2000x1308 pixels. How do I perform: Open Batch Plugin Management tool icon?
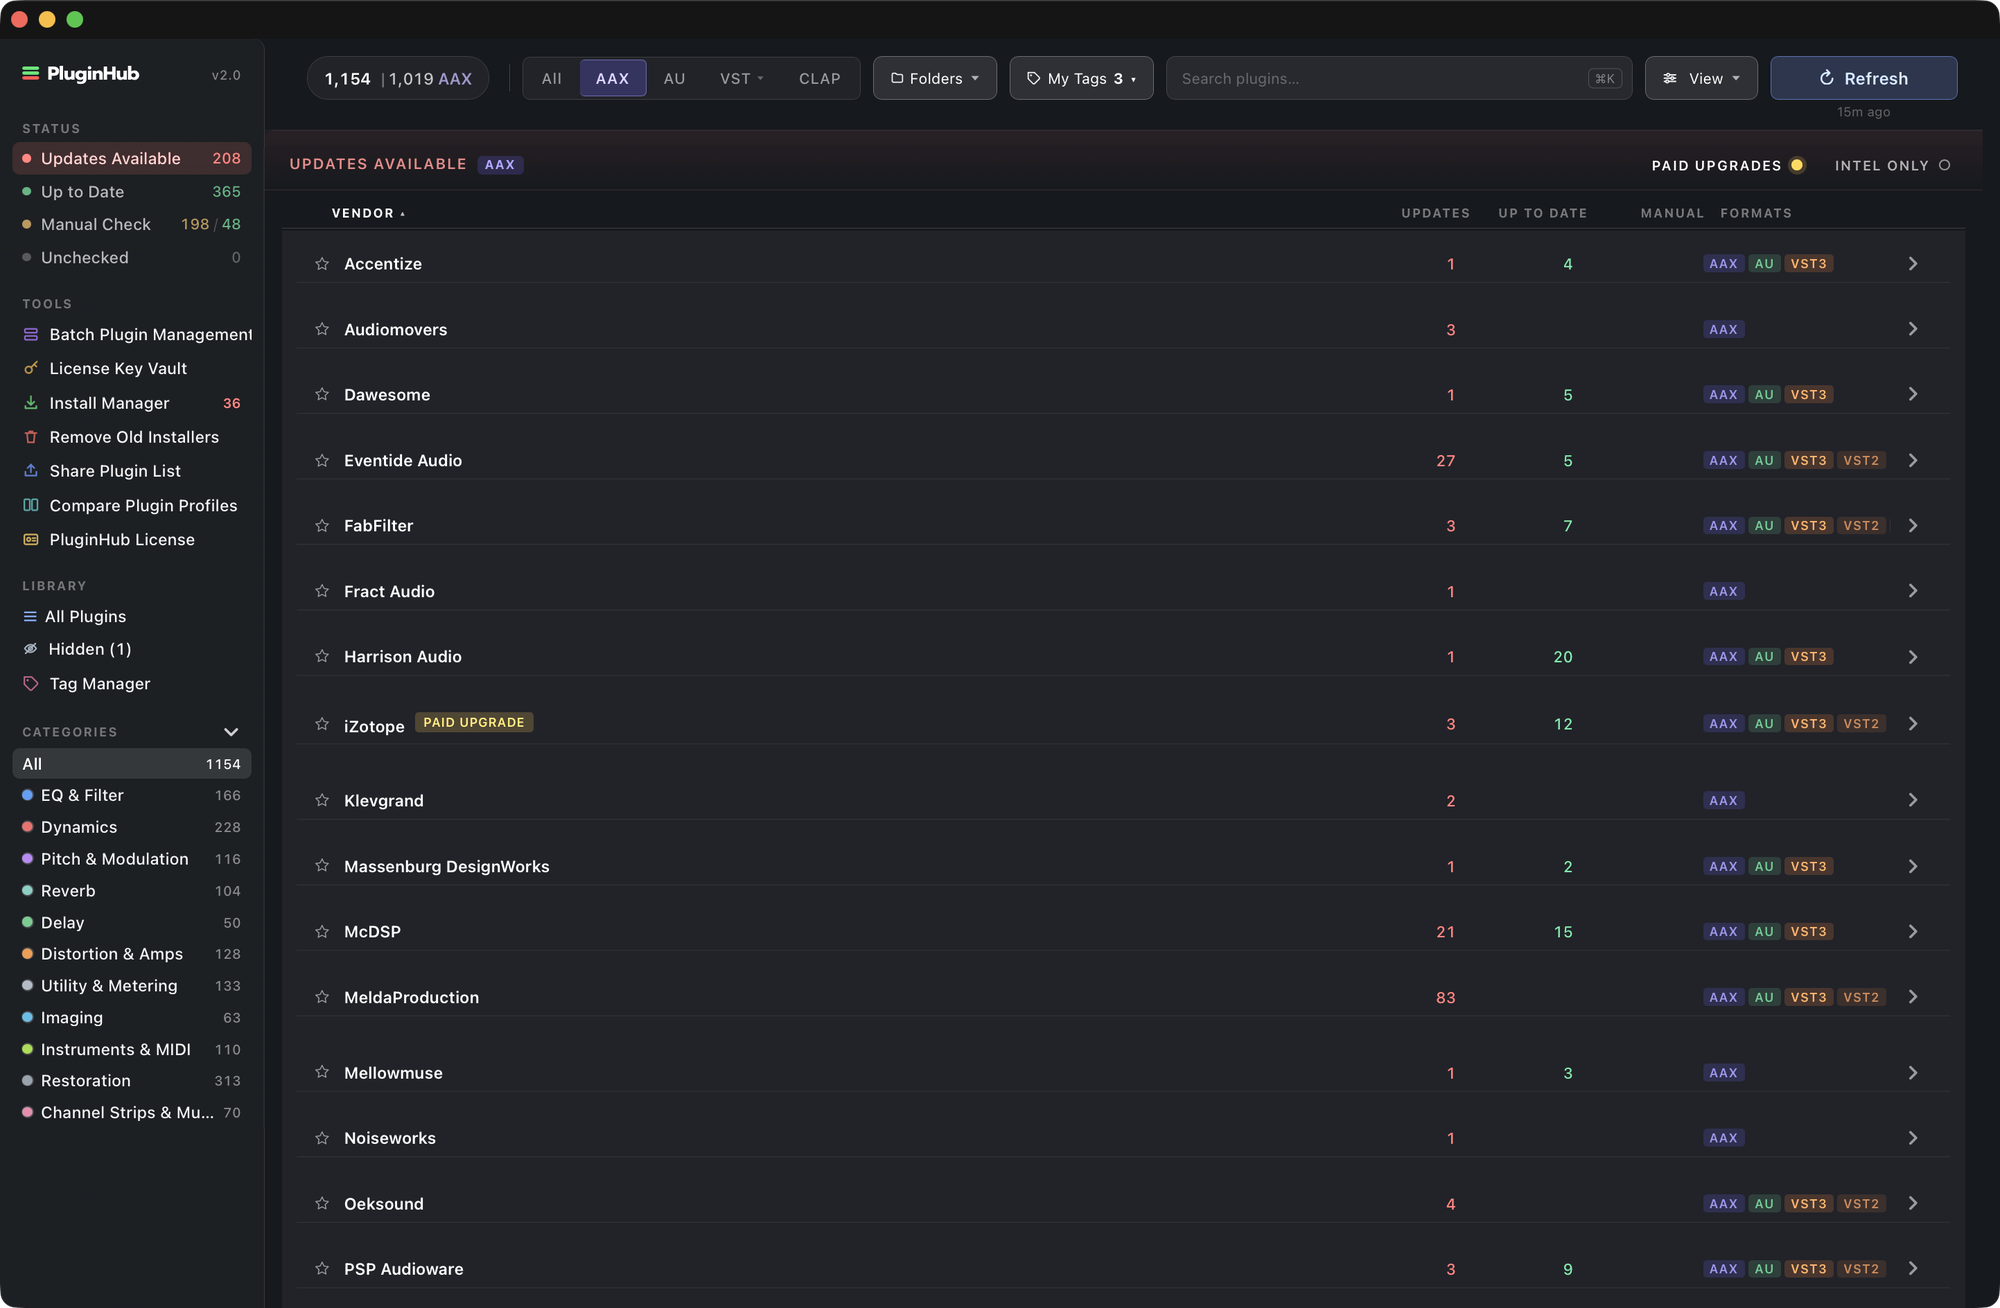tap(31, 334)
